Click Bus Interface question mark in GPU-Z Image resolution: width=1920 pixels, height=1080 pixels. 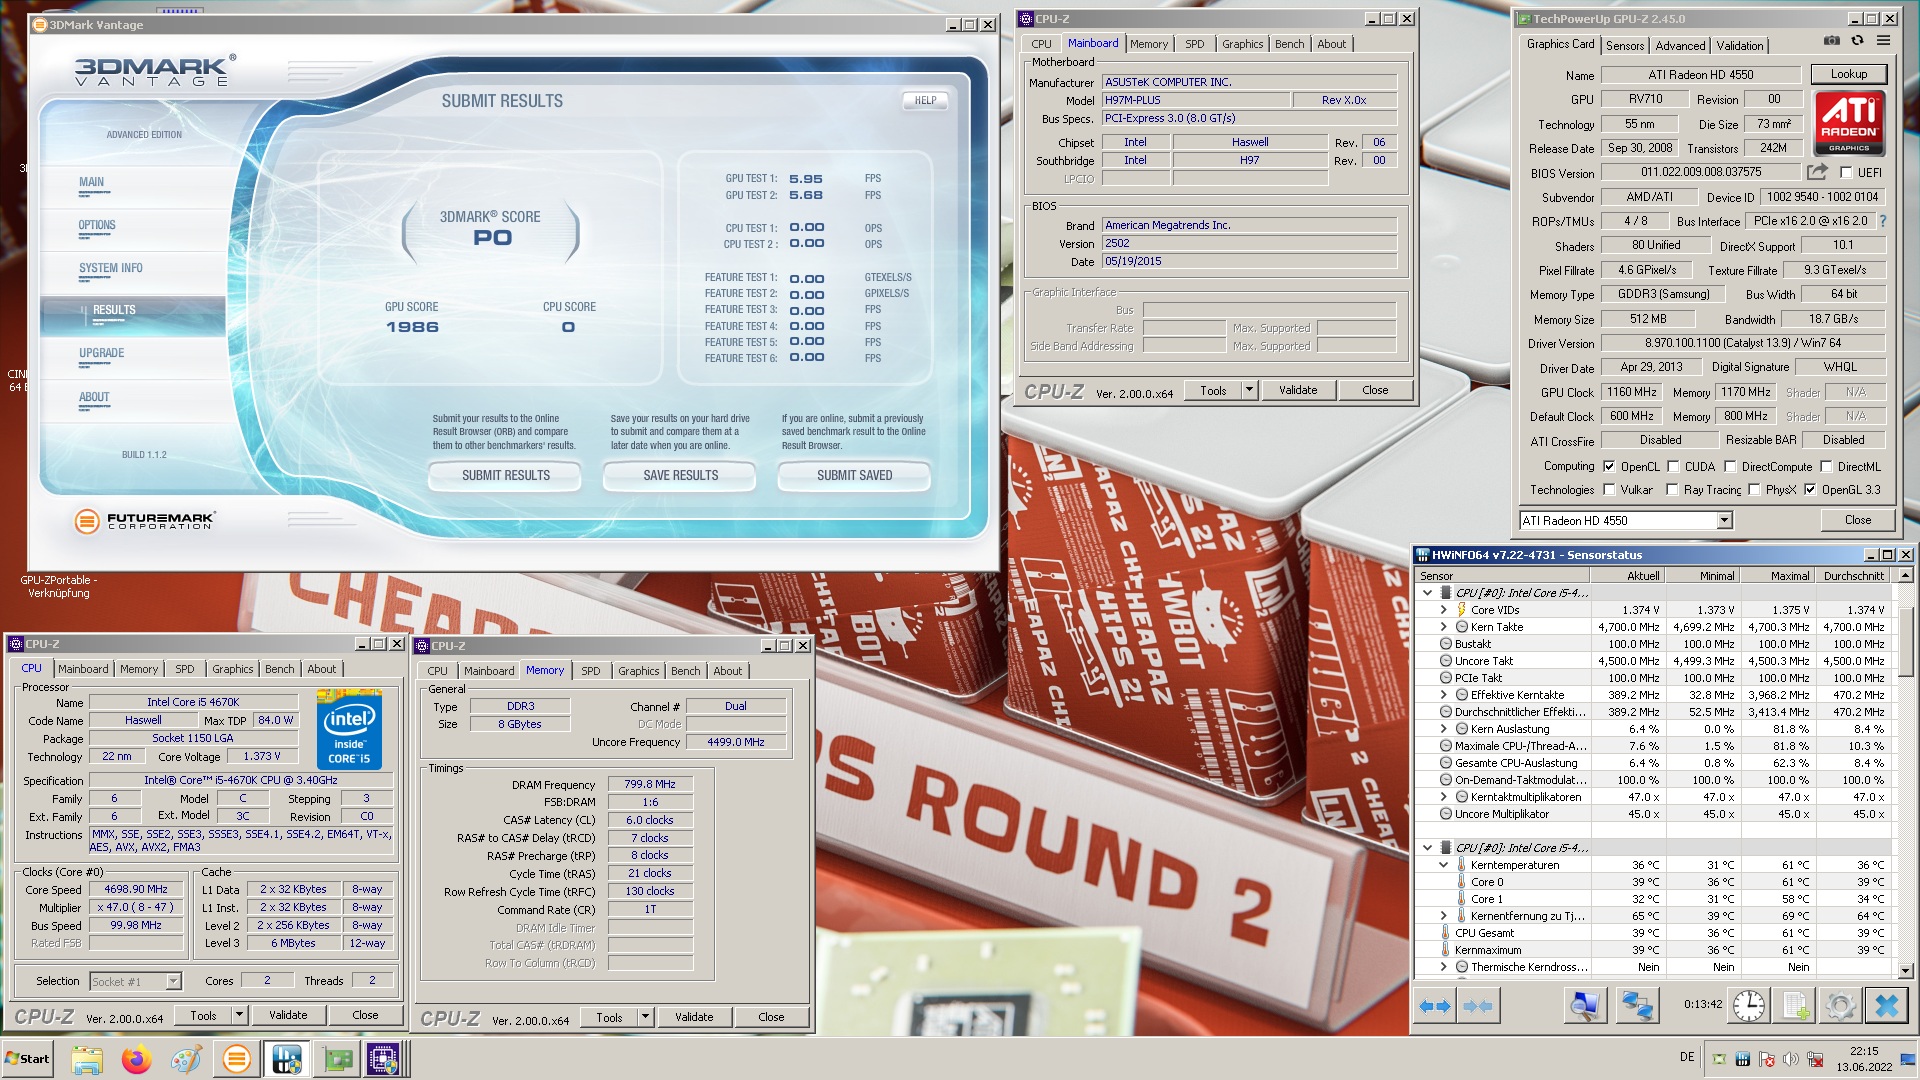(1882, 221)
